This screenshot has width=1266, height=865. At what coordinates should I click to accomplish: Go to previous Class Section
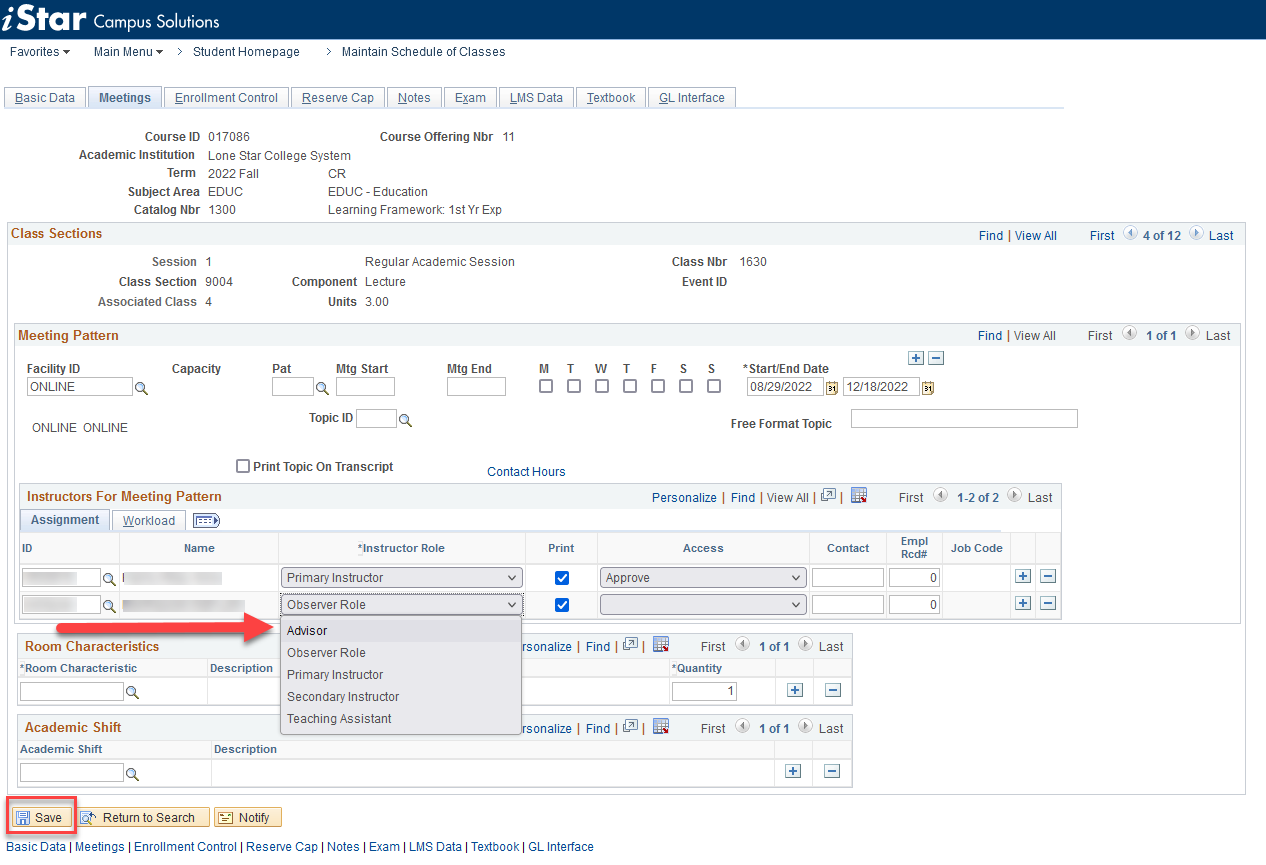coord(1130,235)
